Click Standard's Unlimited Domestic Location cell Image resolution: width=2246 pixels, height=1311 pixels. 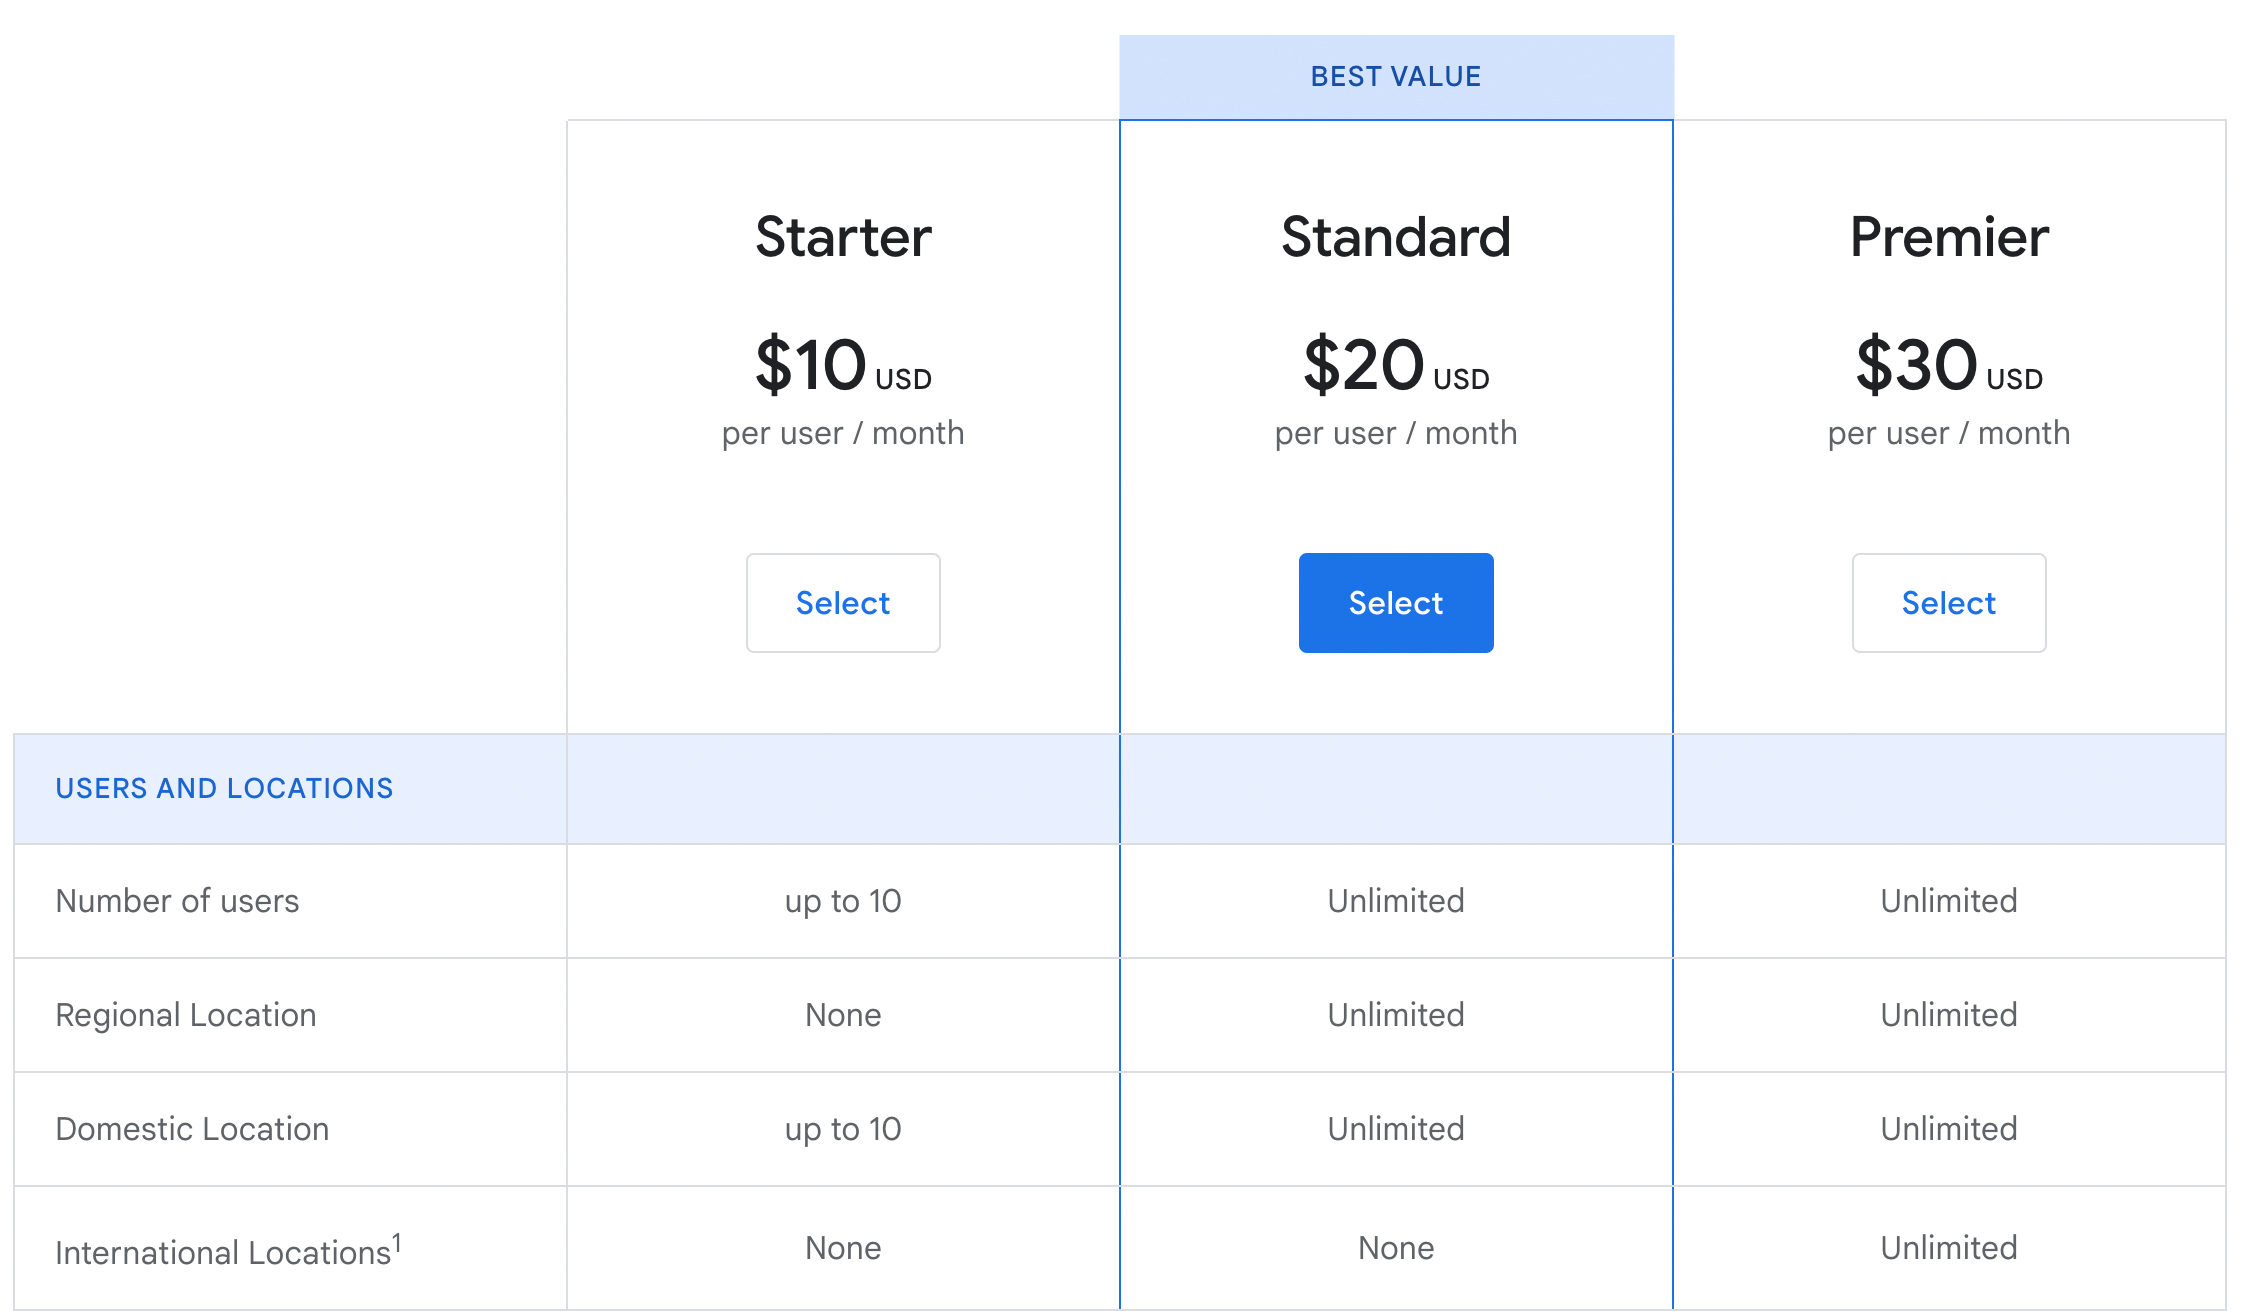point(1396,1129)
